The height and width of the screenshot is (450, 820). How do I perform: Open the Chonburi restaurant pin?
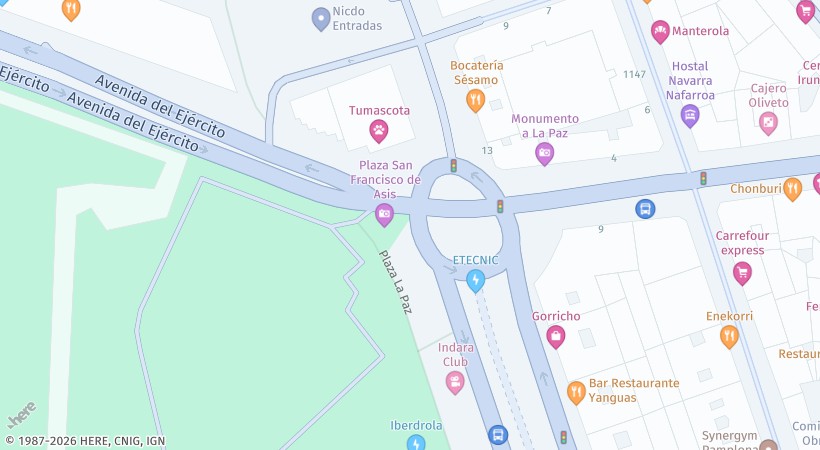[x=792, y=189]
